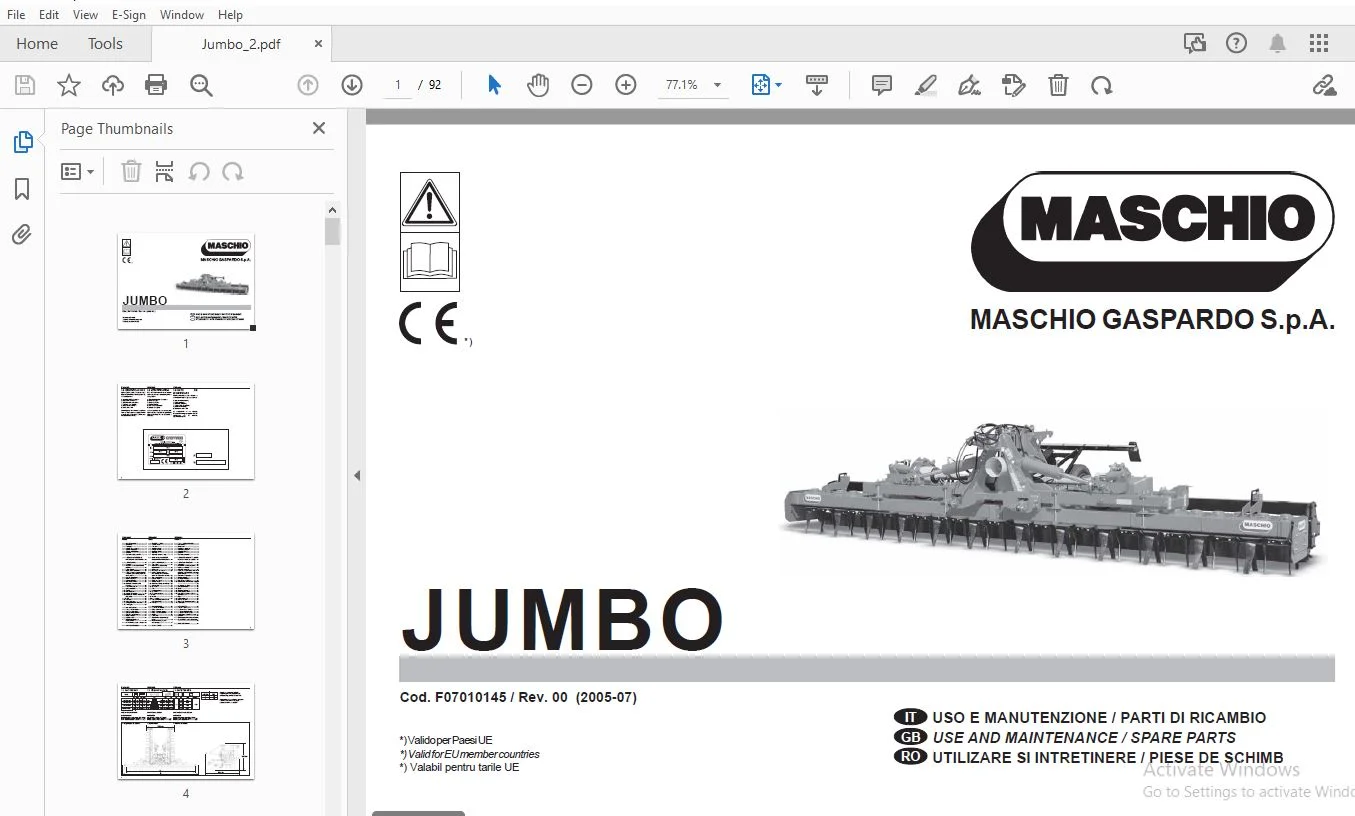The width and height of the screenshot is (1355, 816).
Task: Open the thumbnail Options dropdown menu
Action: coord(78,172)
